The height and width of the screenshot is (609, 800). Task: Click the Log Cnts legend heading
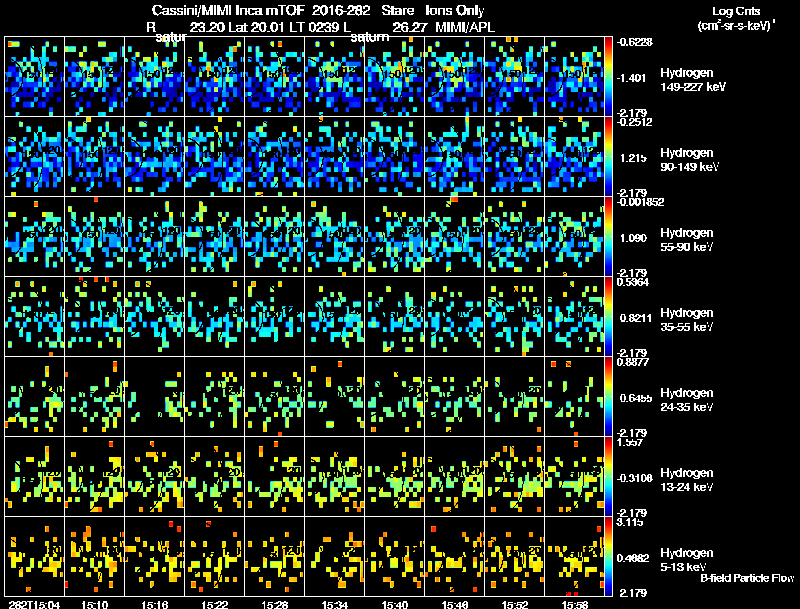point(736,11)
